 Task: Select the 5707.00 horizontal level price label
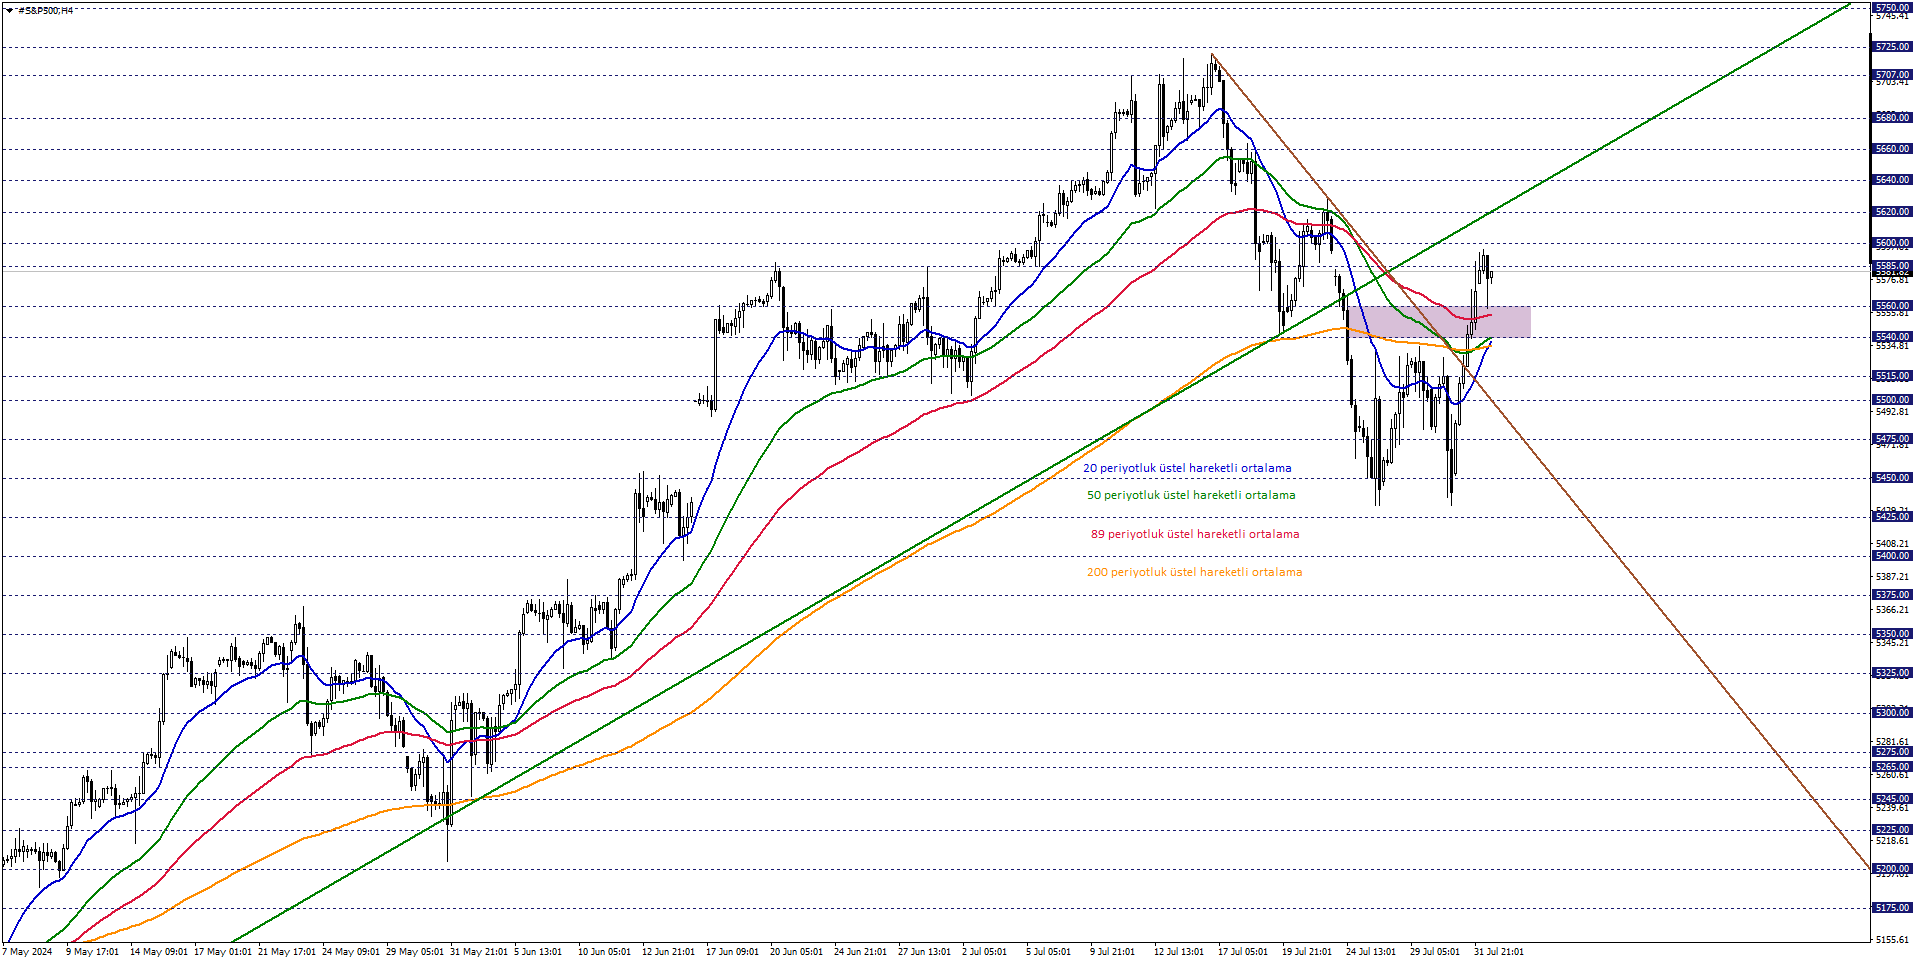click(x=1892, y=75)
